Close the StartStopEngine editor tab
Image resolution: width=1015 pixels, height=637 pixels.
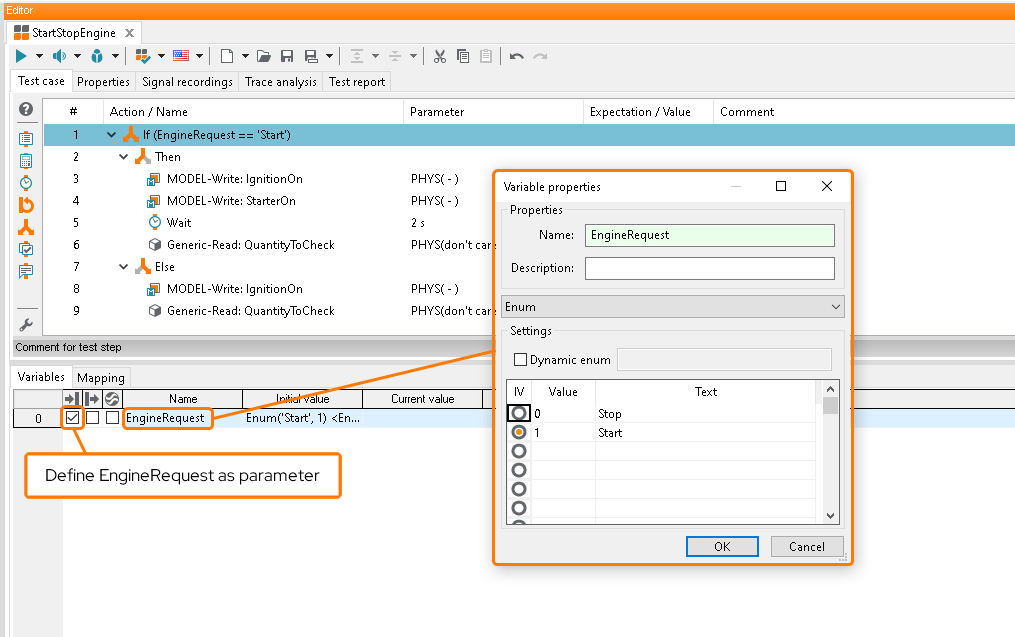129,33
